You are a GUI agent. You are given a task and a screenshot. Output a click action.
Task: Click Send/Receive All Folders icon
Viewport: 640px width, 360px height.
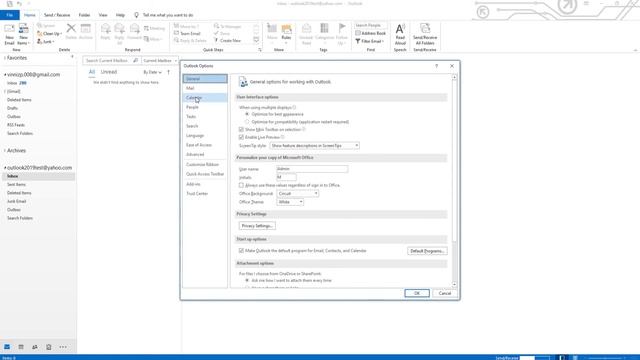425,28
